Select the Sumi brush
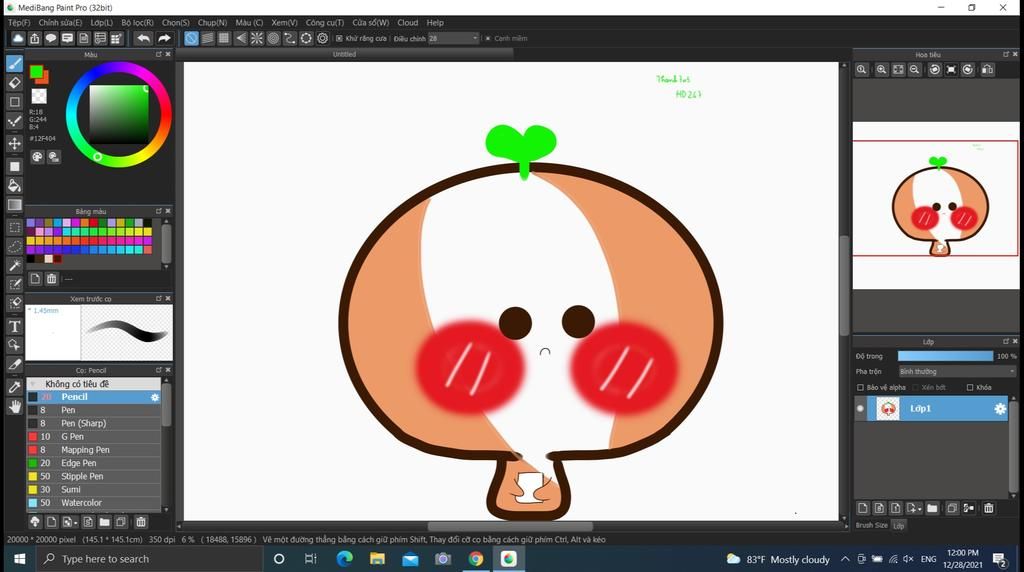 pyautogui.click(x=93, y=489)
